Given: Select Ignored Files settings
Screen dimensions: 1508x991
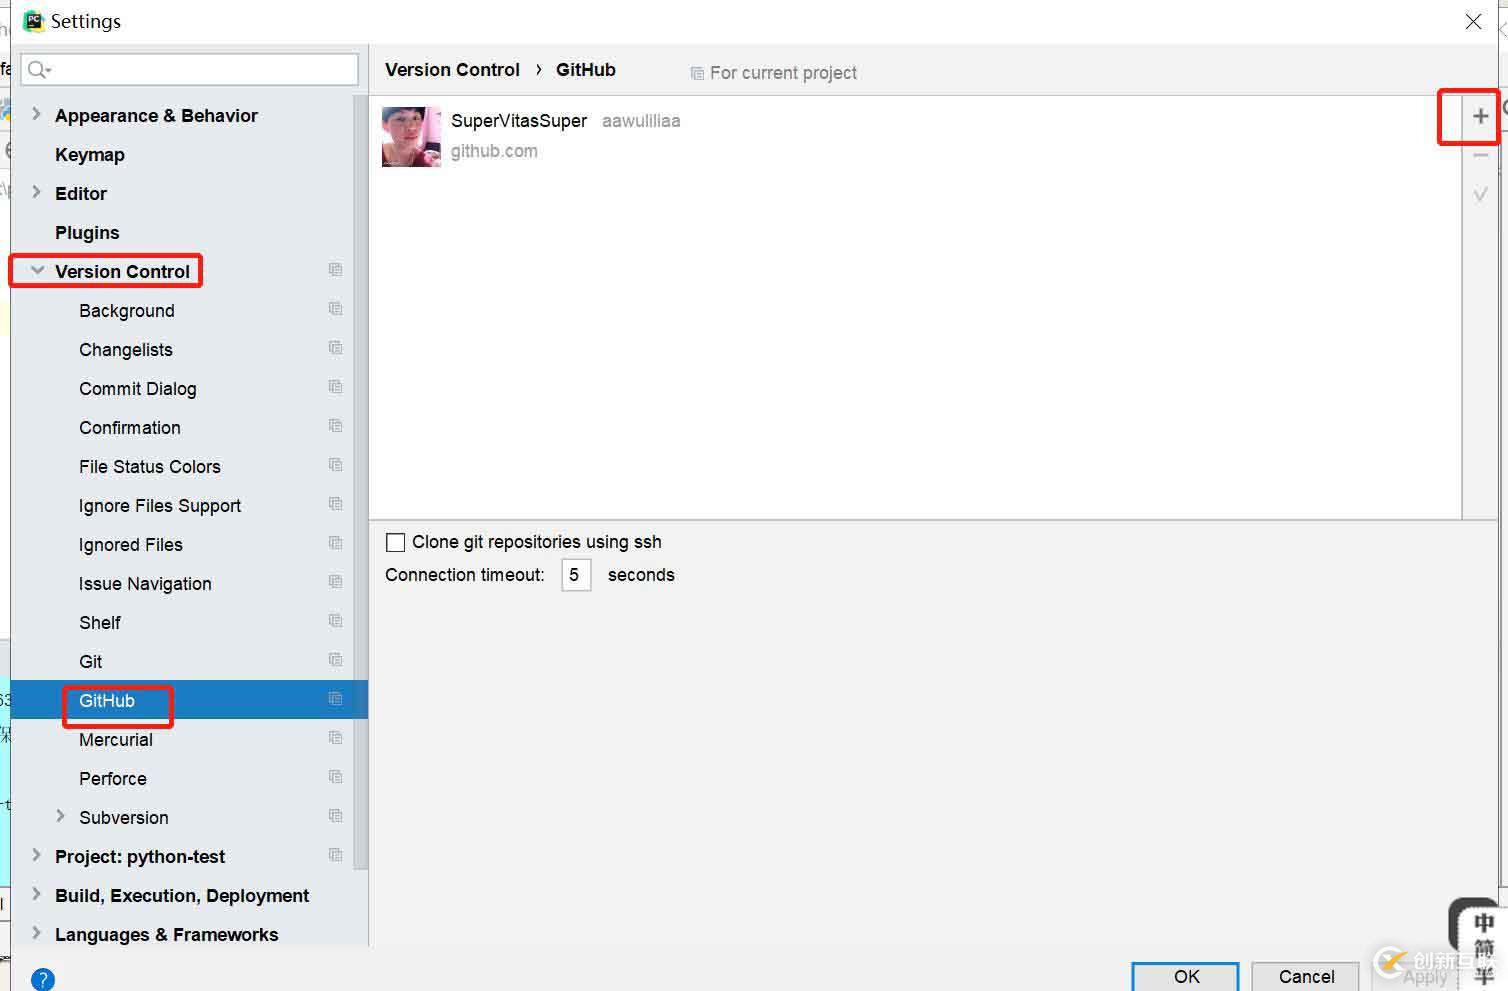Looking at the screenshot, I should click(131, 545).
